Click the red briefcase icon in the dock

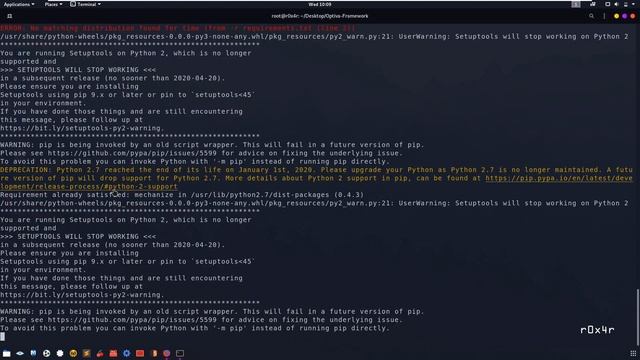coord(113,353)
